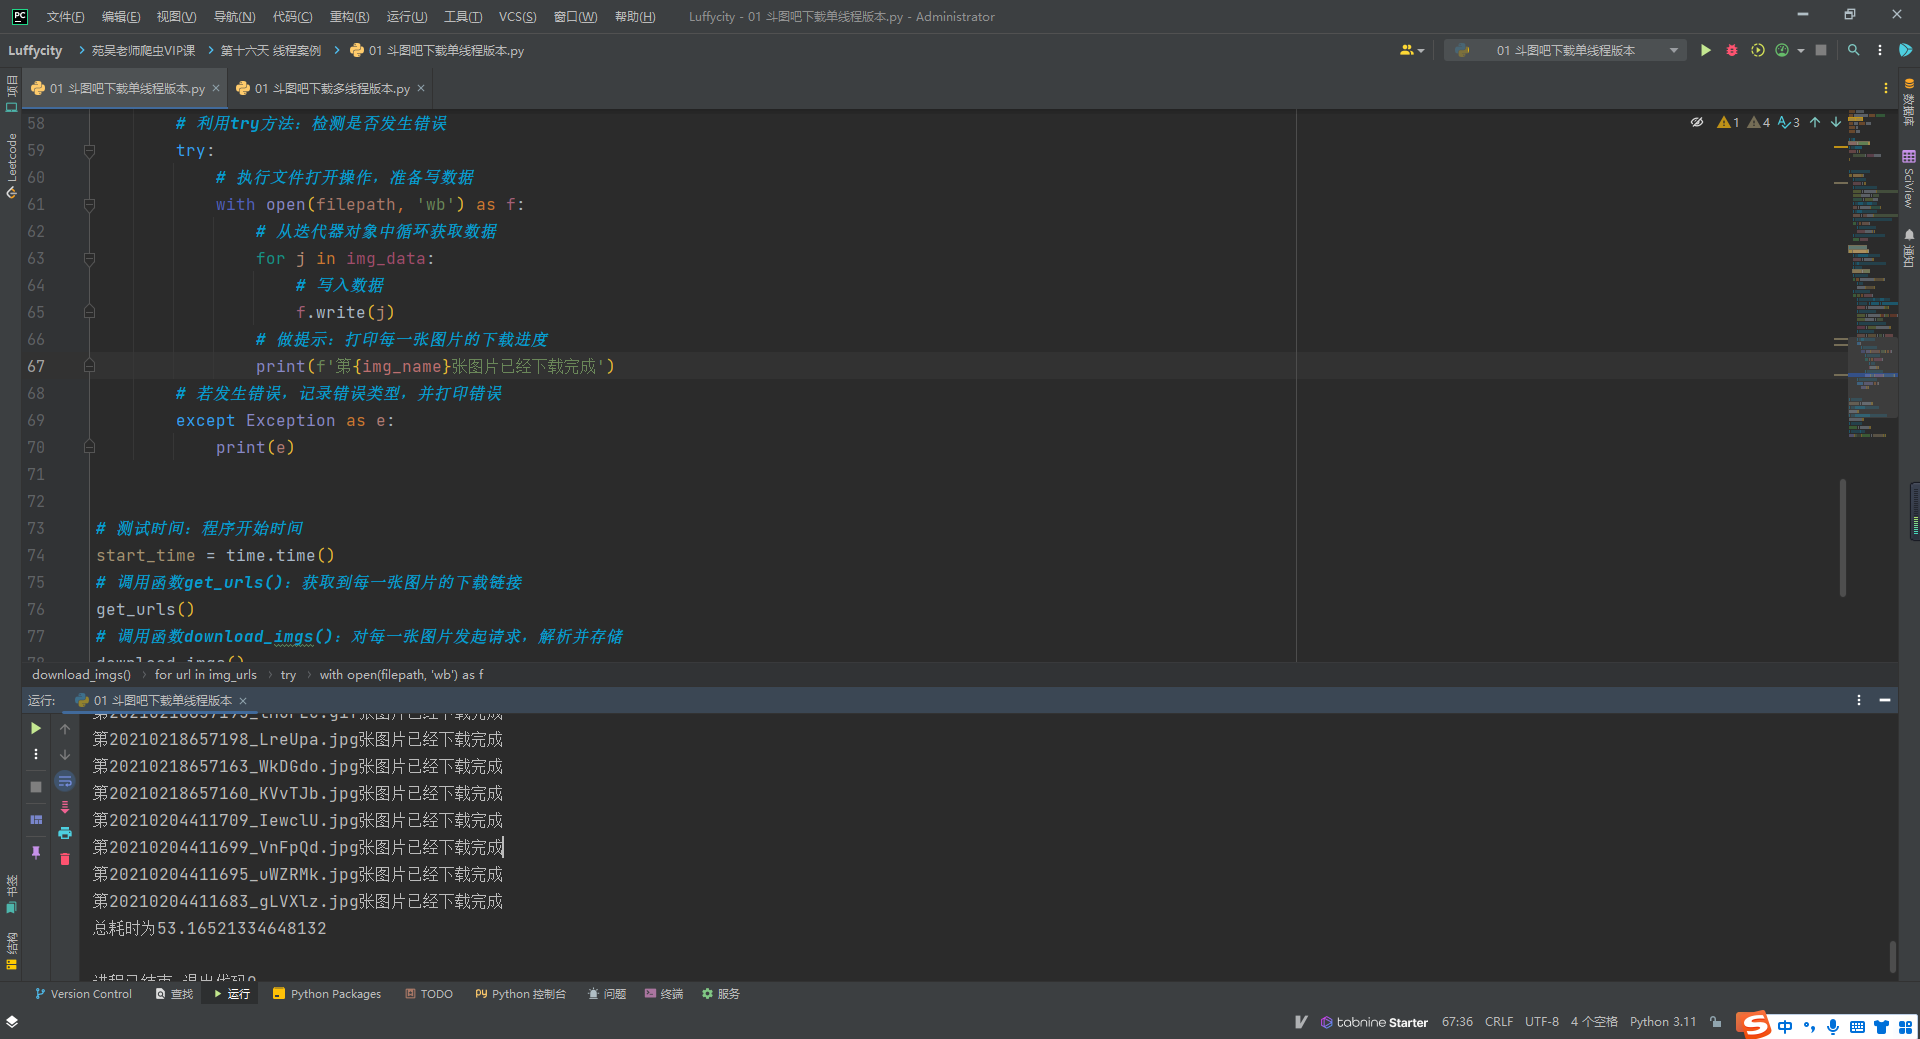The image size is (1920, 1039).
Task: Open Python 控制台 tool window
Action: point(520,994)
